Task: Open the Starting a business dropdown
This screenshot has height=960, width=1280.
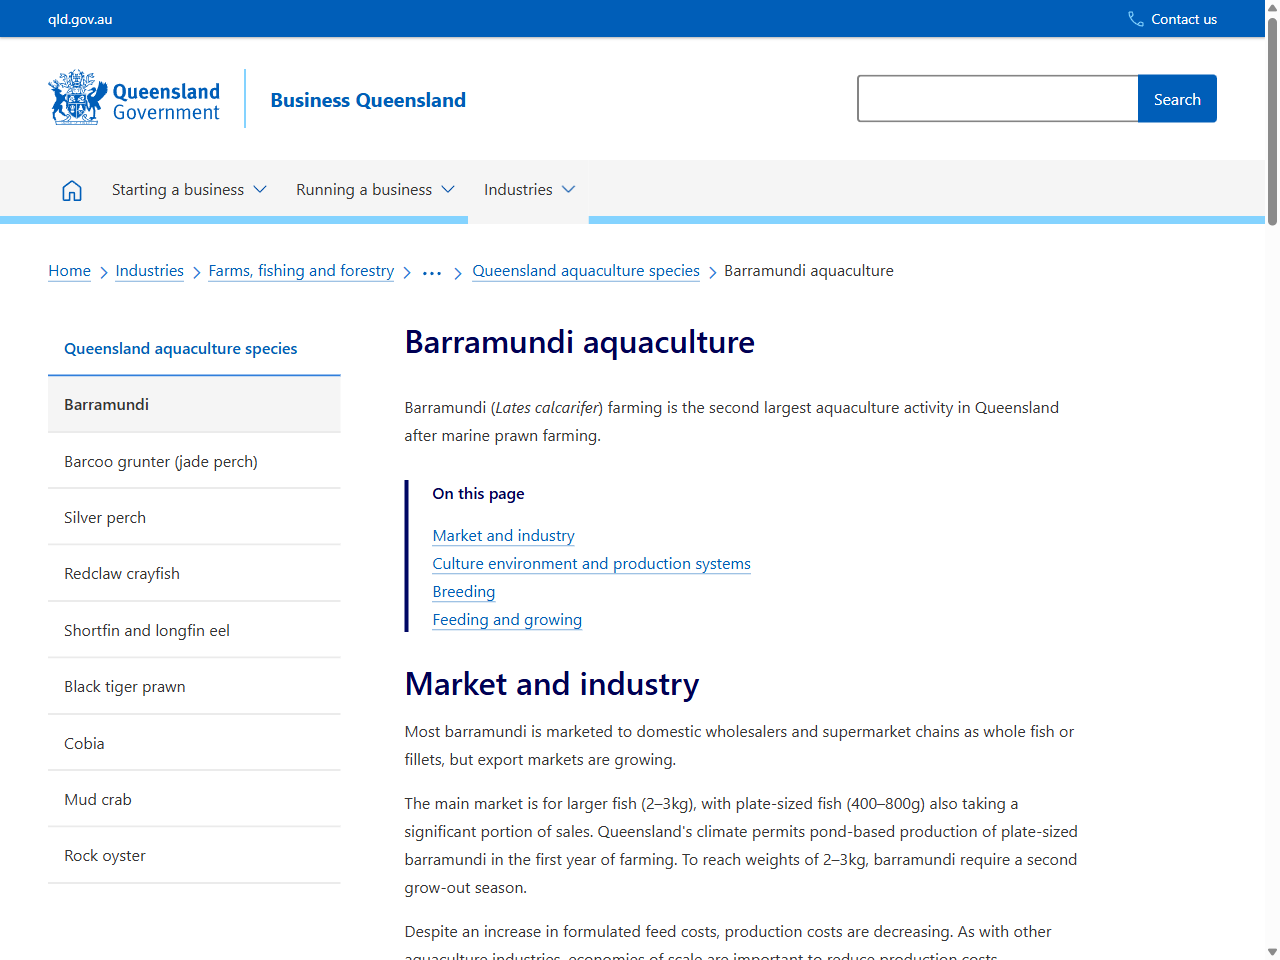Action: 188,189
